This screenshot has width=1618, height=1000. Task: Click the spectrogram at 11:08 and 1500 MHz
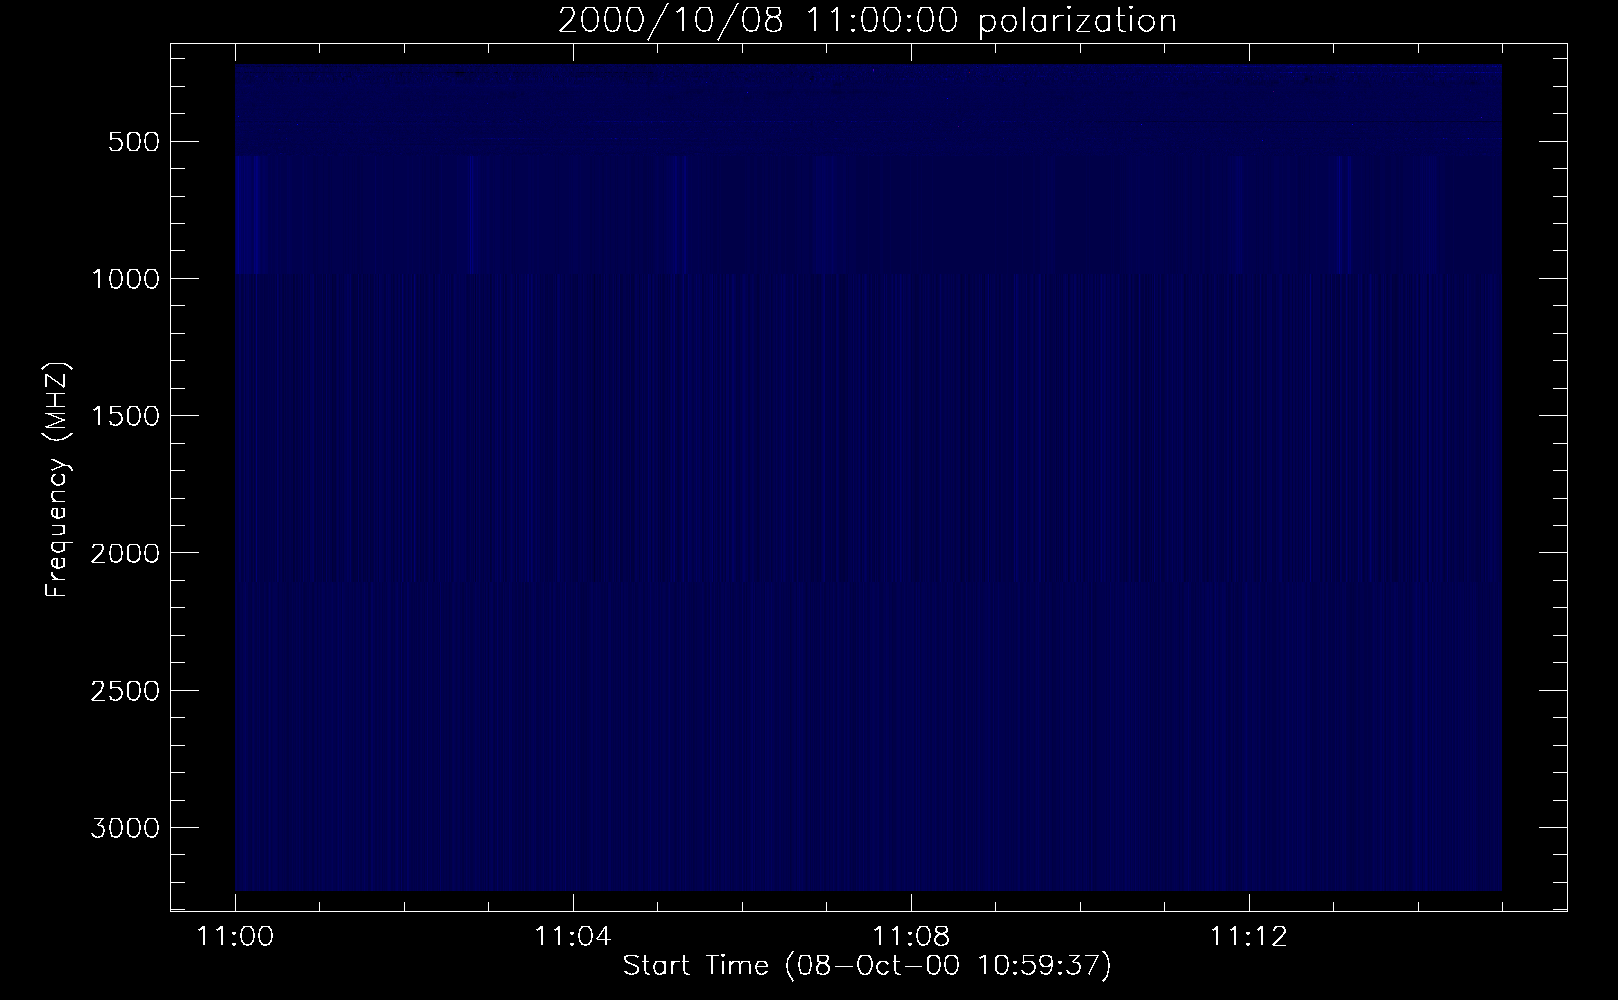(911, 415)
